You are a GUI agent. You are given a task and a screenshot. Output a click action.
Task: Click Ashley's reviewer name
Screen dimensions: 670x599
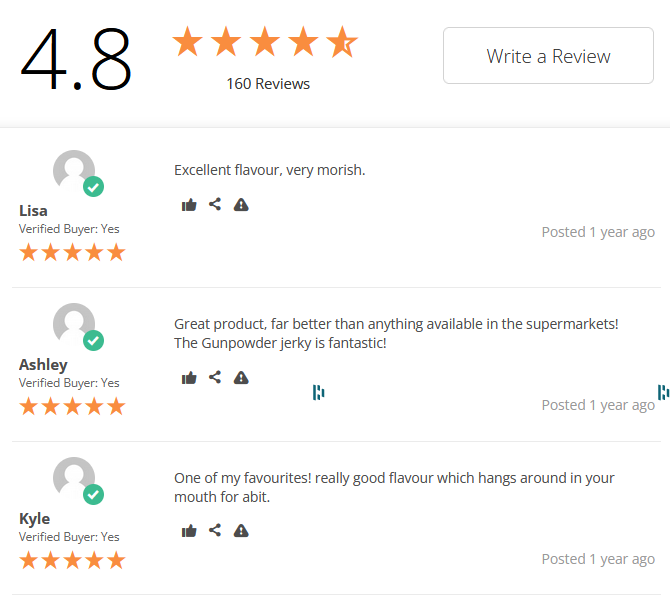[x=43, y=365]
